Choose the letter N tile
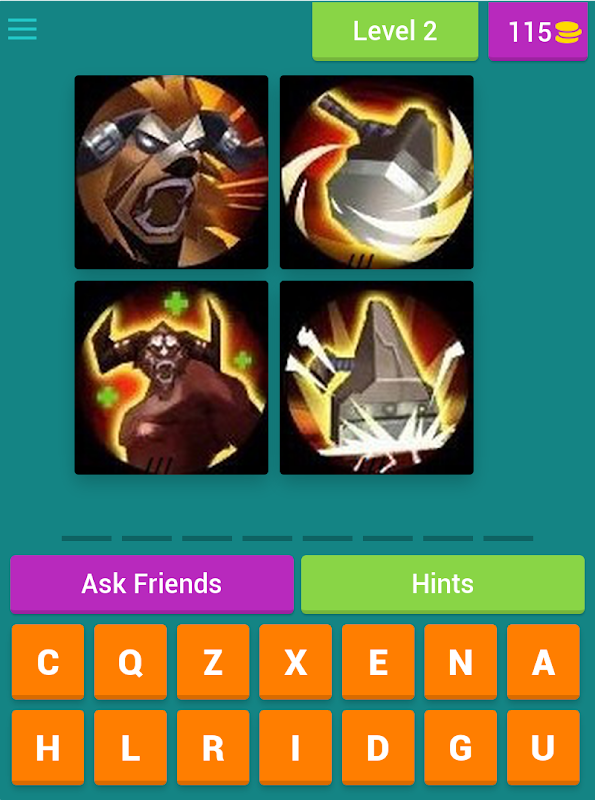Screen dimensions: 595x800 click(460, 662)
